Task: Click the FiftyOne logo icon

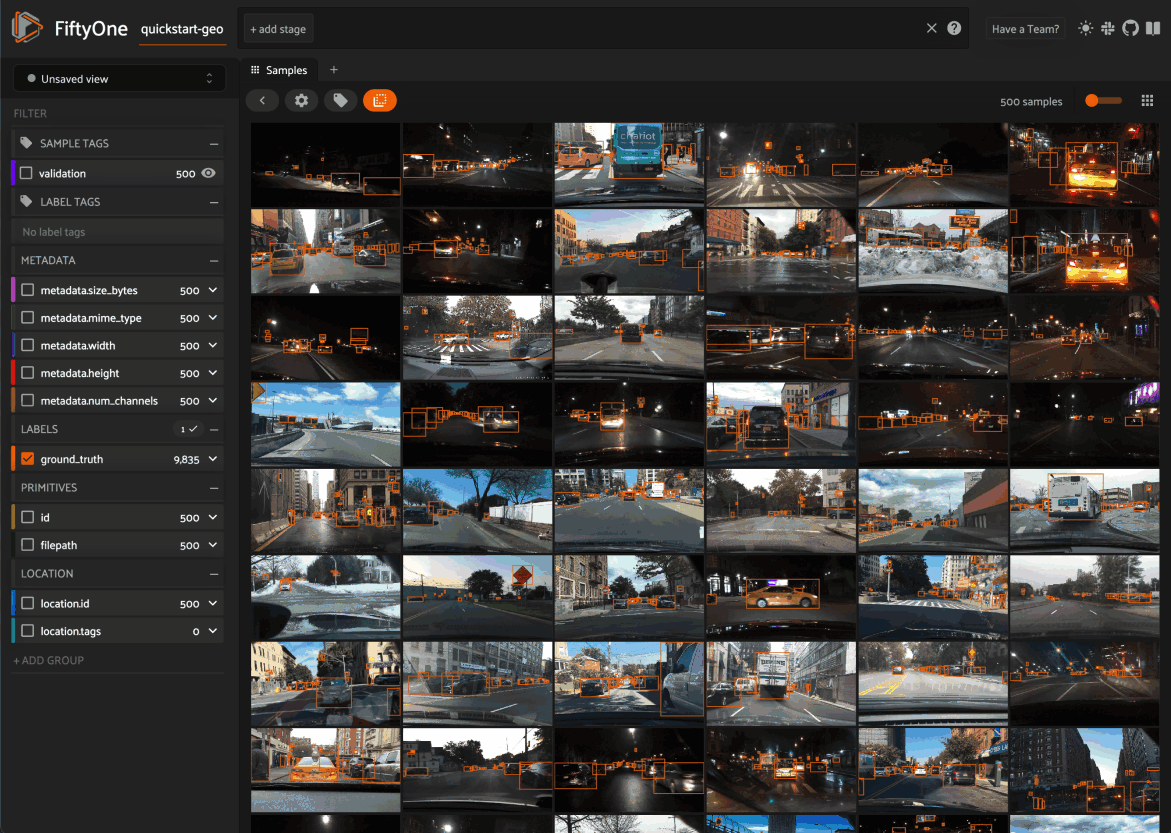Action: click(x=27, y=28)
